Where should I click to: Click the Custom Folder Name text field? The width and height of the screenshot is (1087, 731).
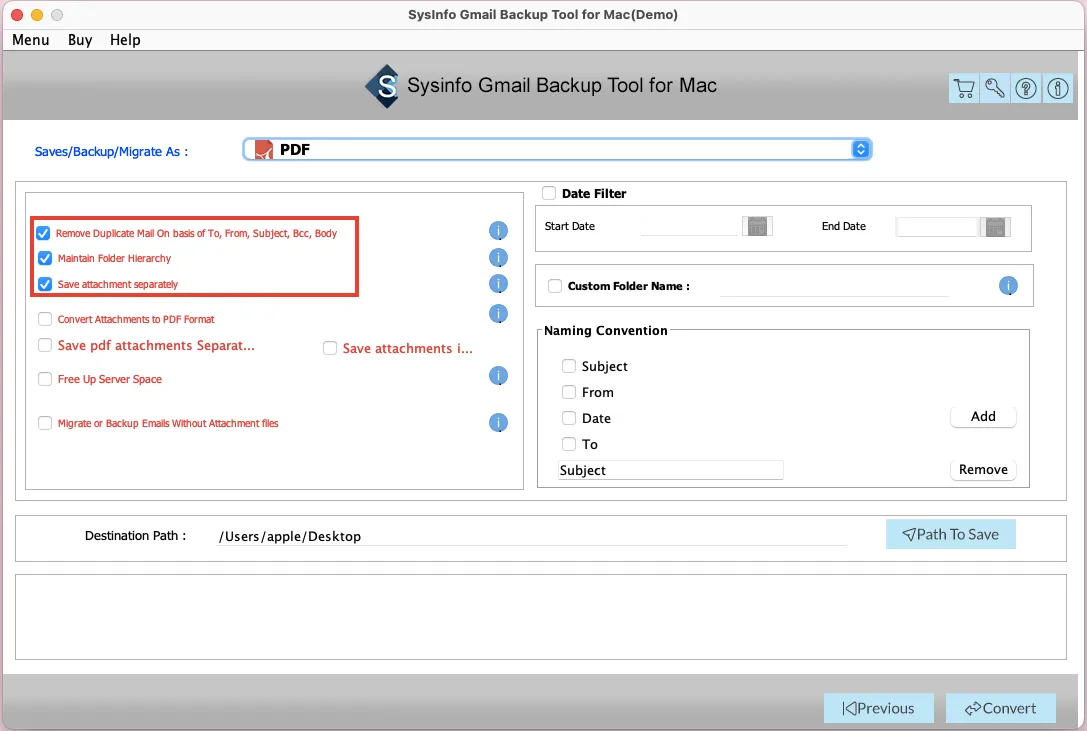click(834, 286)
